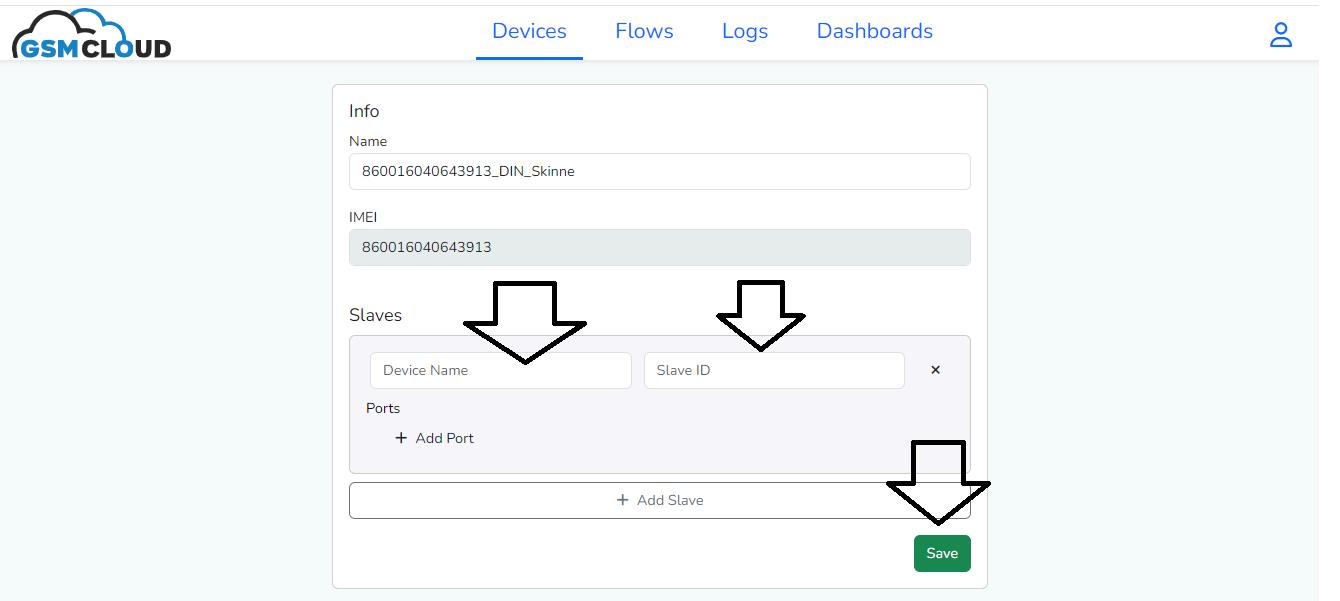Click the GSM Cloud logo
Screen dimensions: 1340x601
coord(91,33)
